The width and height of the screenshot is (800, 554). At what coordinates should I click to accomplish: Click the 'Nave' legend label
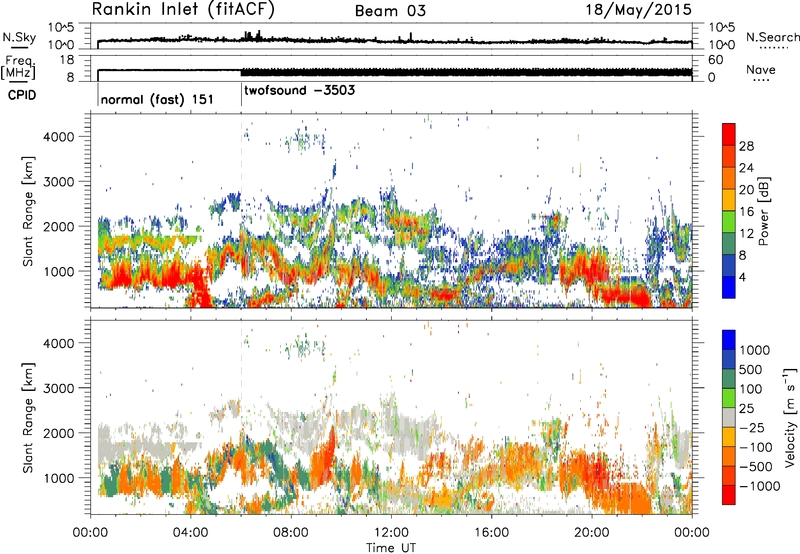tap(761, 70)
